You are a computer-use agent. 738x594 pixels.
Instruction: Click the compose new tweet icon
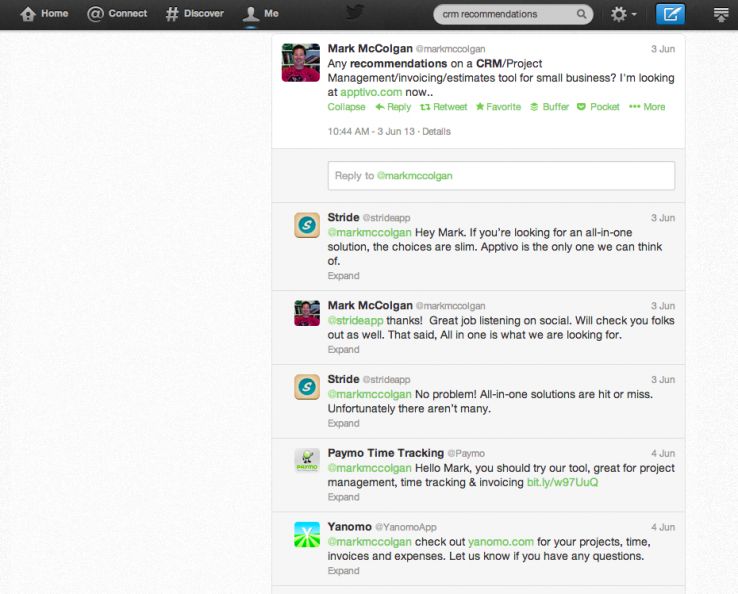pos(670,14)
